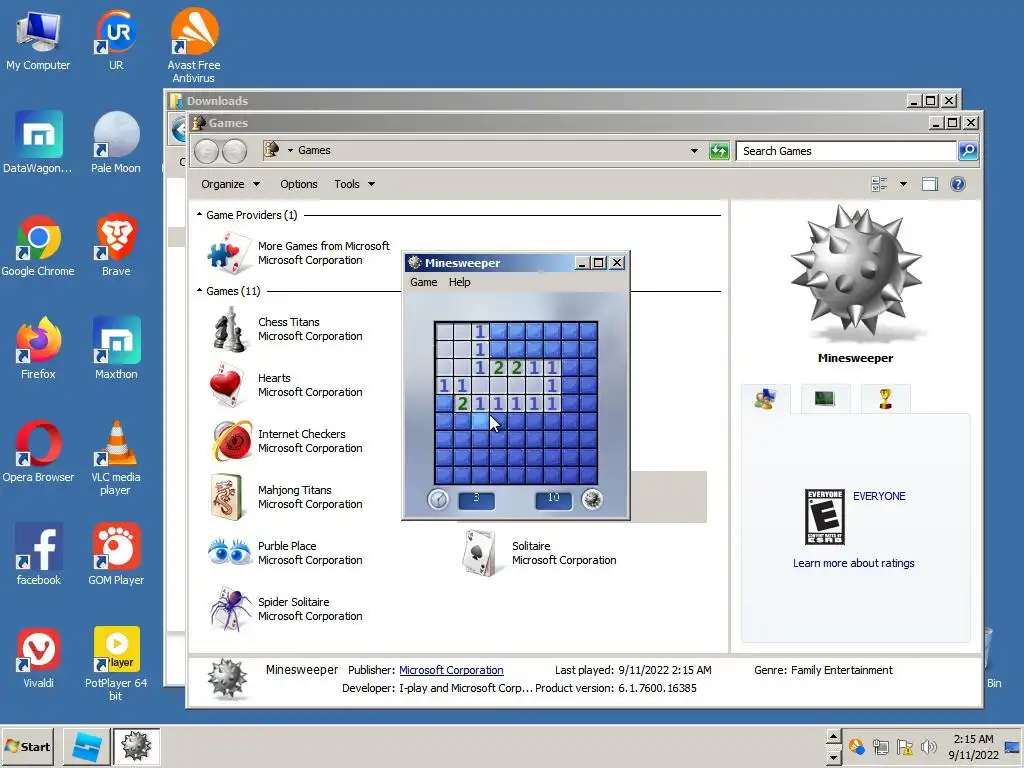Screen dimensions: 1024x768
Task: Open the Game menu in Minesweeper
Action: [423, 282]
